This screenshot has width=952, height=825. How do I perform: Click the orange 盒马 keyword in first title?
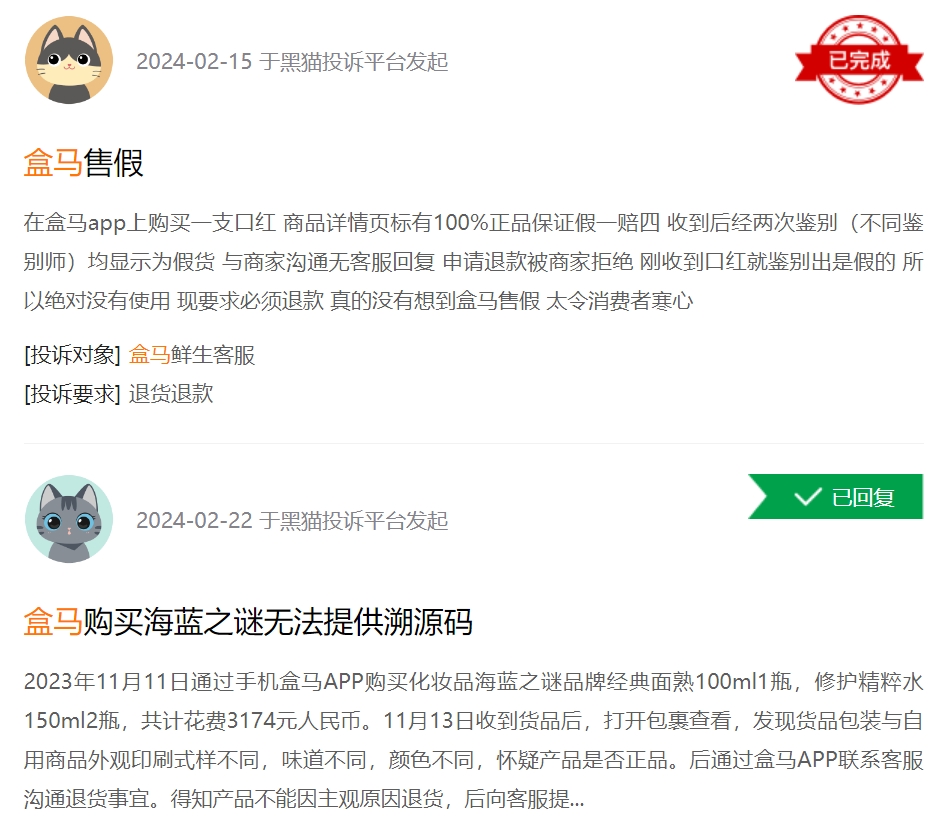click(53, 163)
